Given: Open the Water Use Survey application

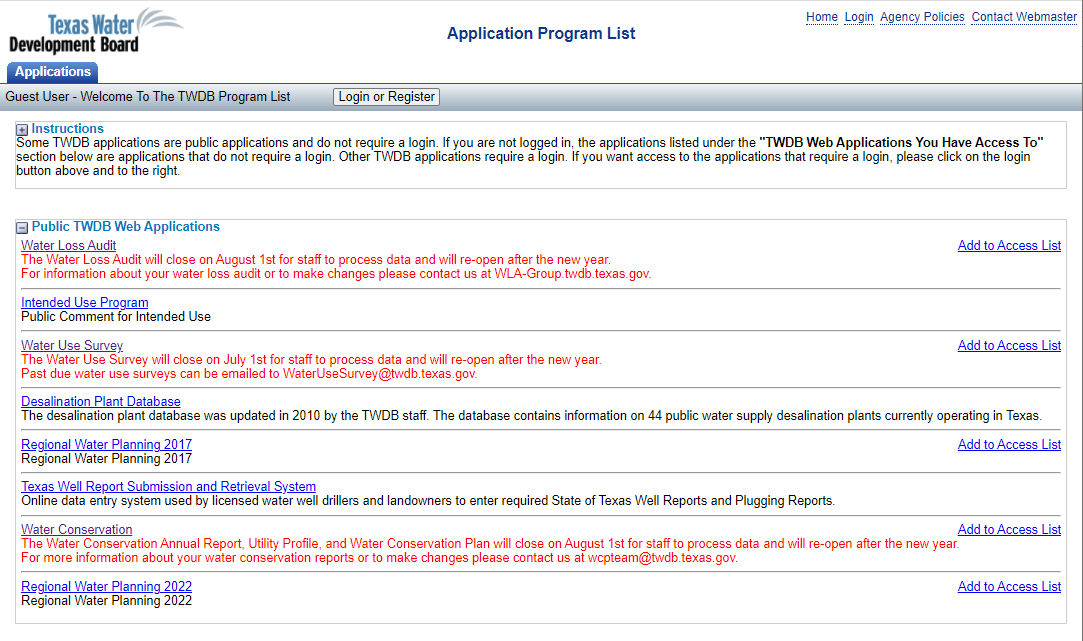Looking at the screenshot, I should (72, 345).
